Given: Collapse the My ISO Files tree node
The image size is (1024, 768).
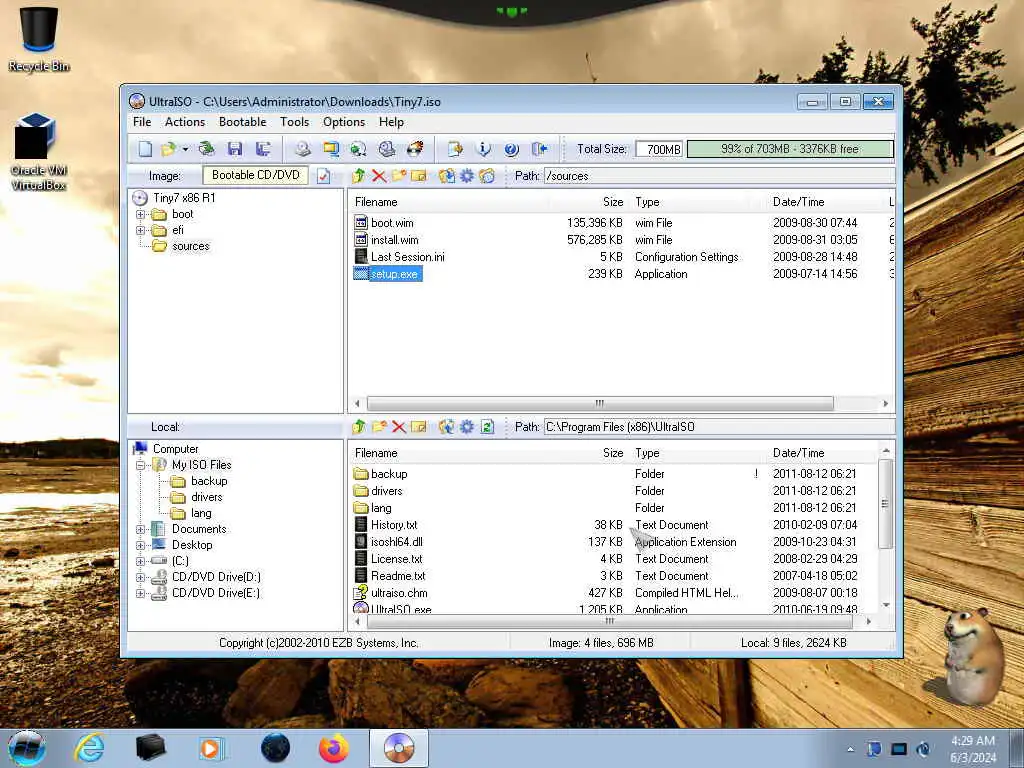Looking at the screenshot, I should coord(140,465).
